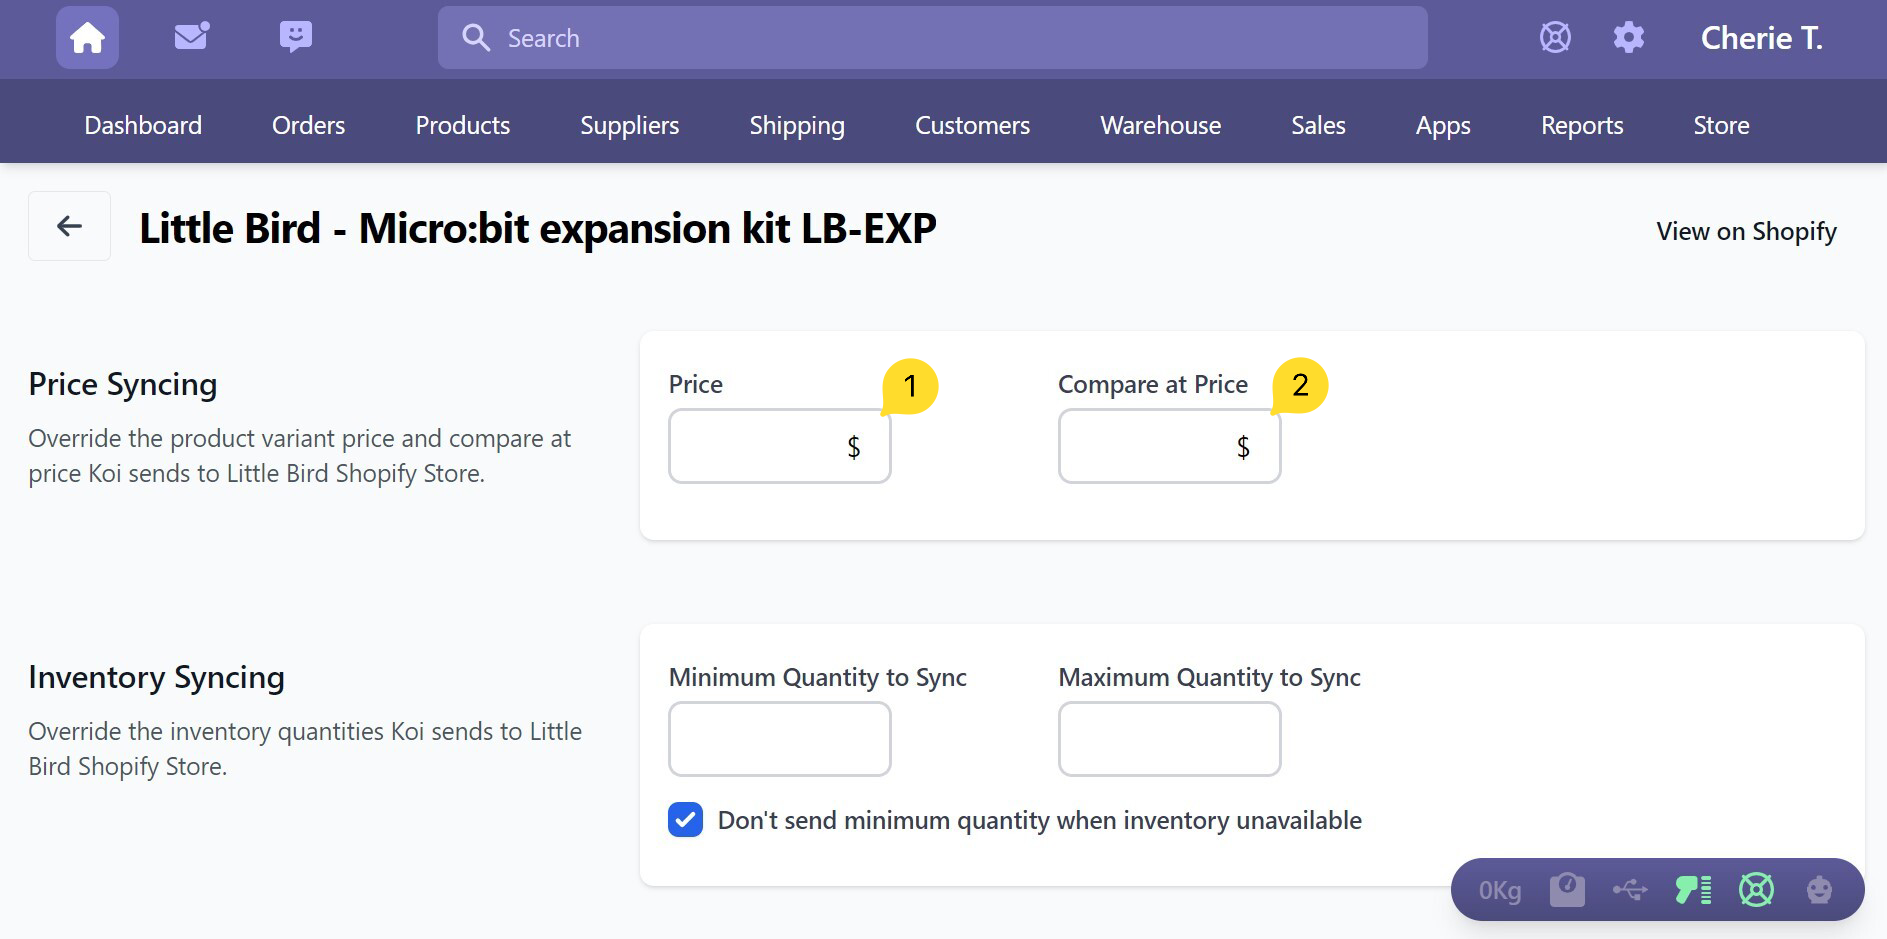Click the Minimum Quantity to Sync field
Screen dimensions: 1887x939
[779, 739]
